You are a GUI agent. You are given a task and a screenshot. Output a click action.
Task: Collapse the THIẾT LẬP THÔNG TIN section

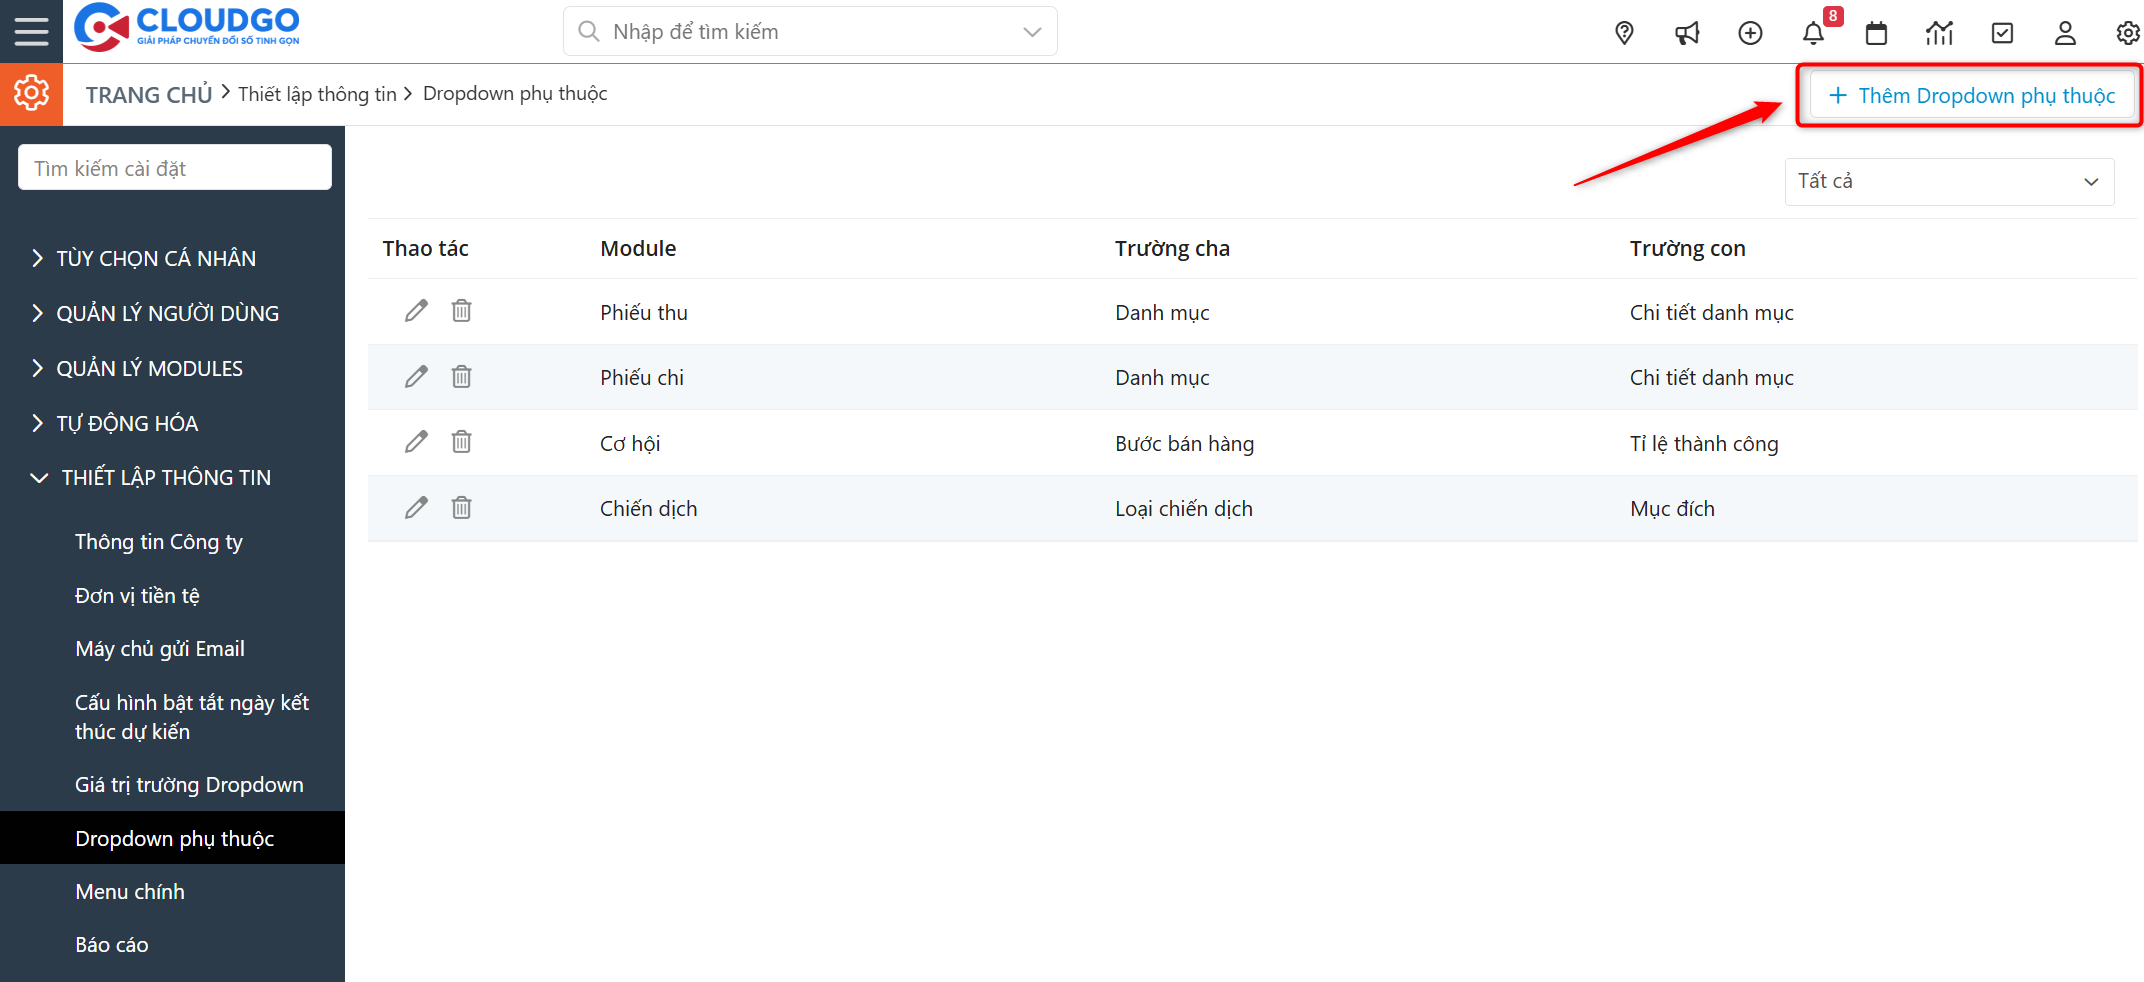165,477
